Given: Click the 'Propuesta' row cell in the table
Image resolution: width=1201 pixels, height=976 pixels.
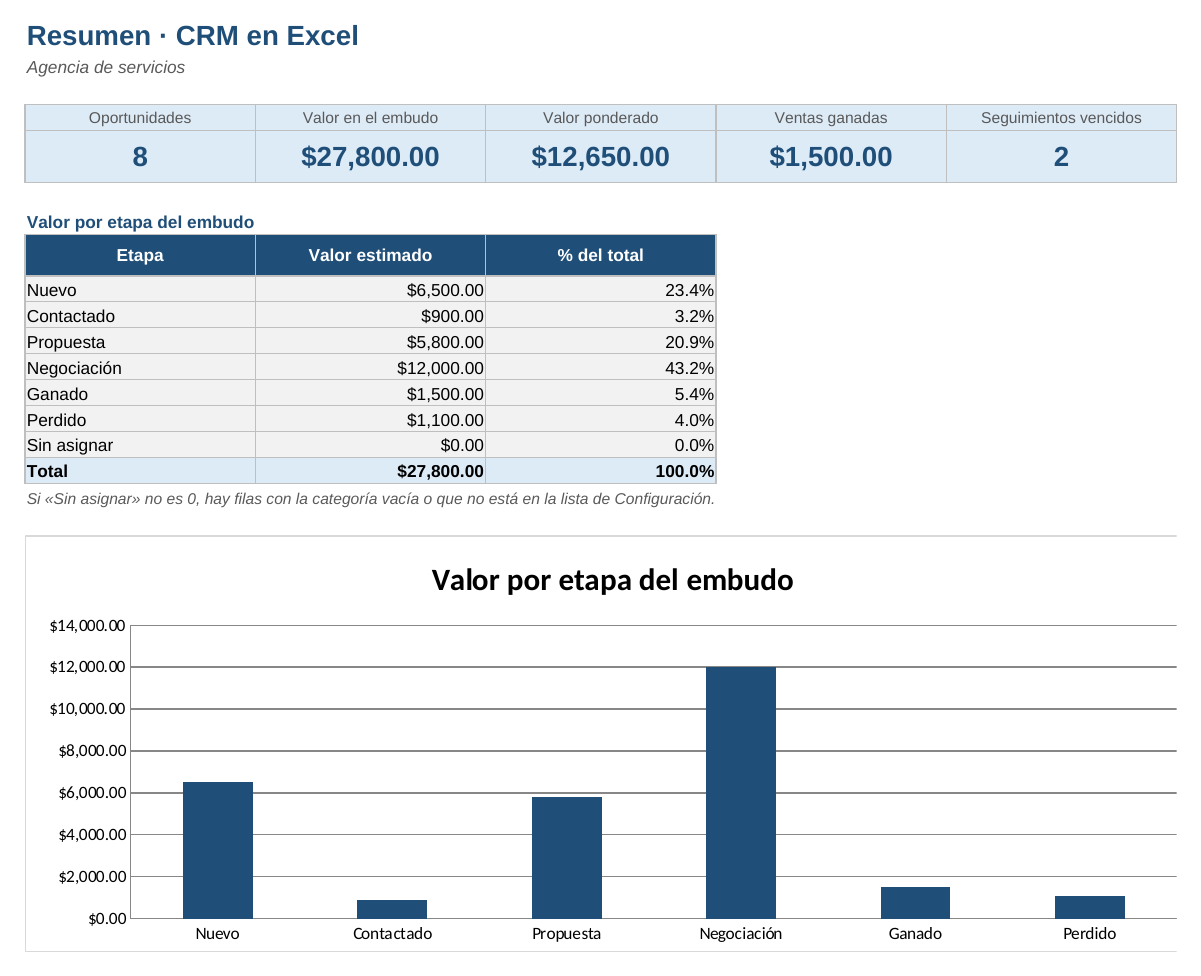Looking at the screenshot, I should [x=140, y=342].
